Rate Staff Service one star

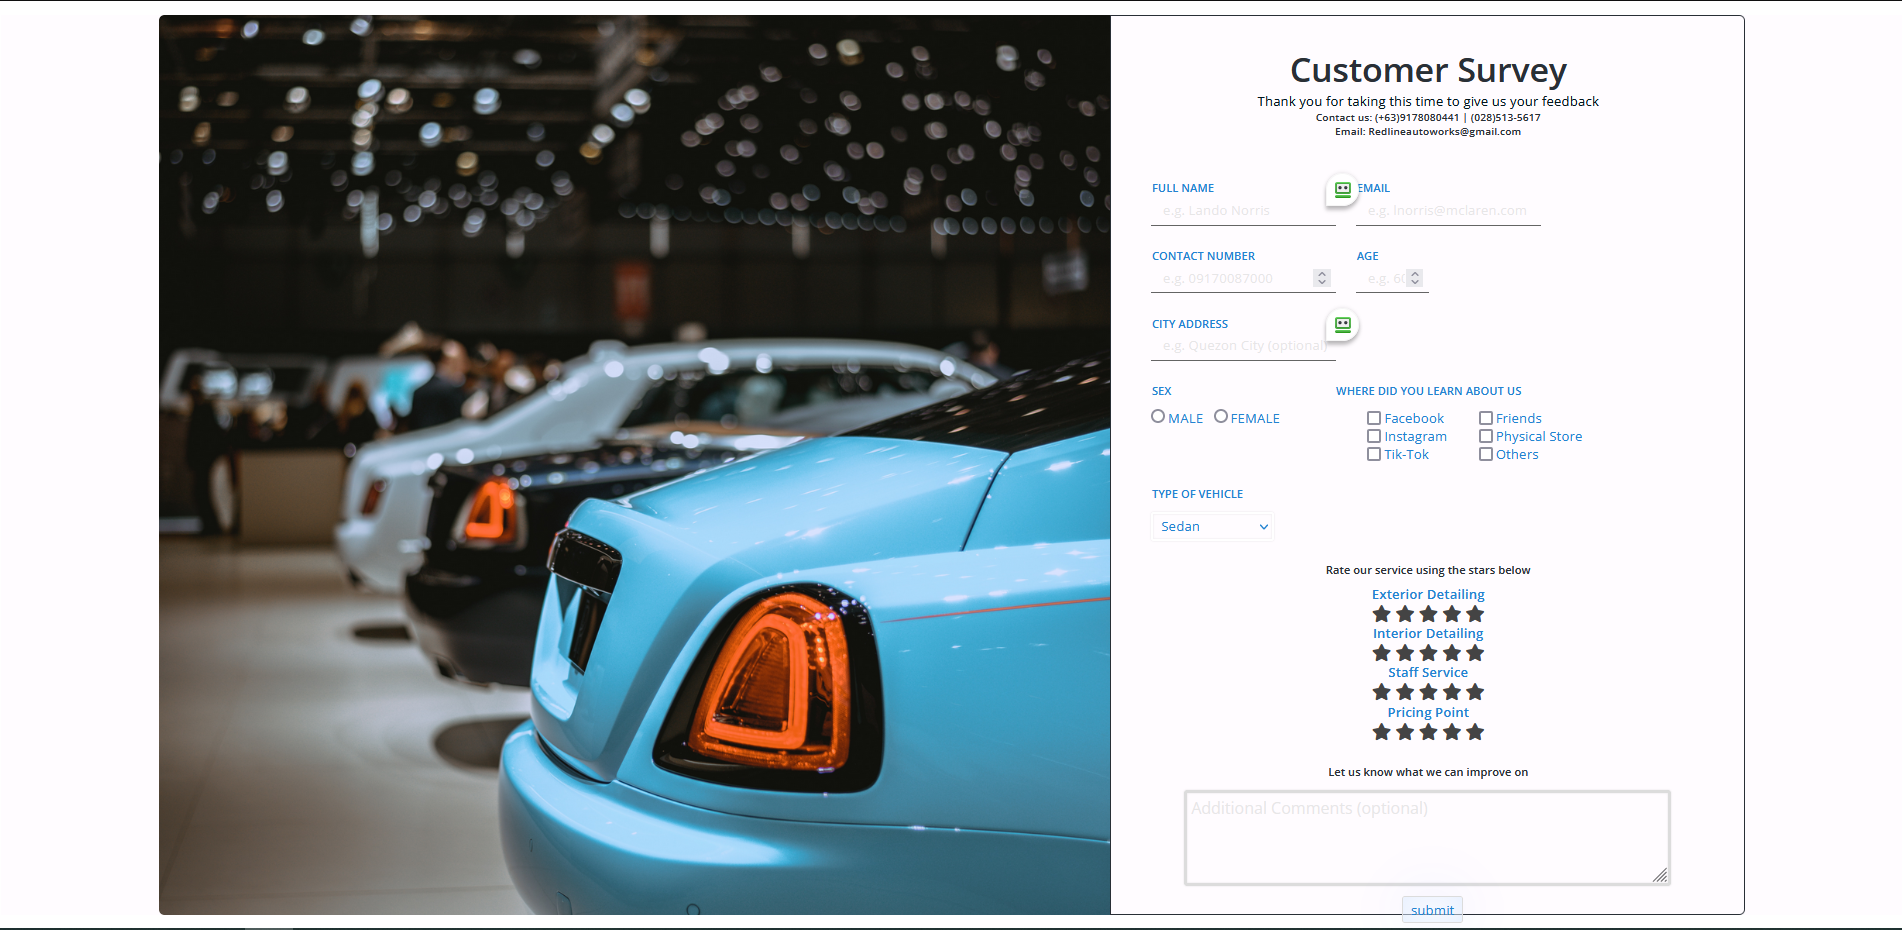1382,692
